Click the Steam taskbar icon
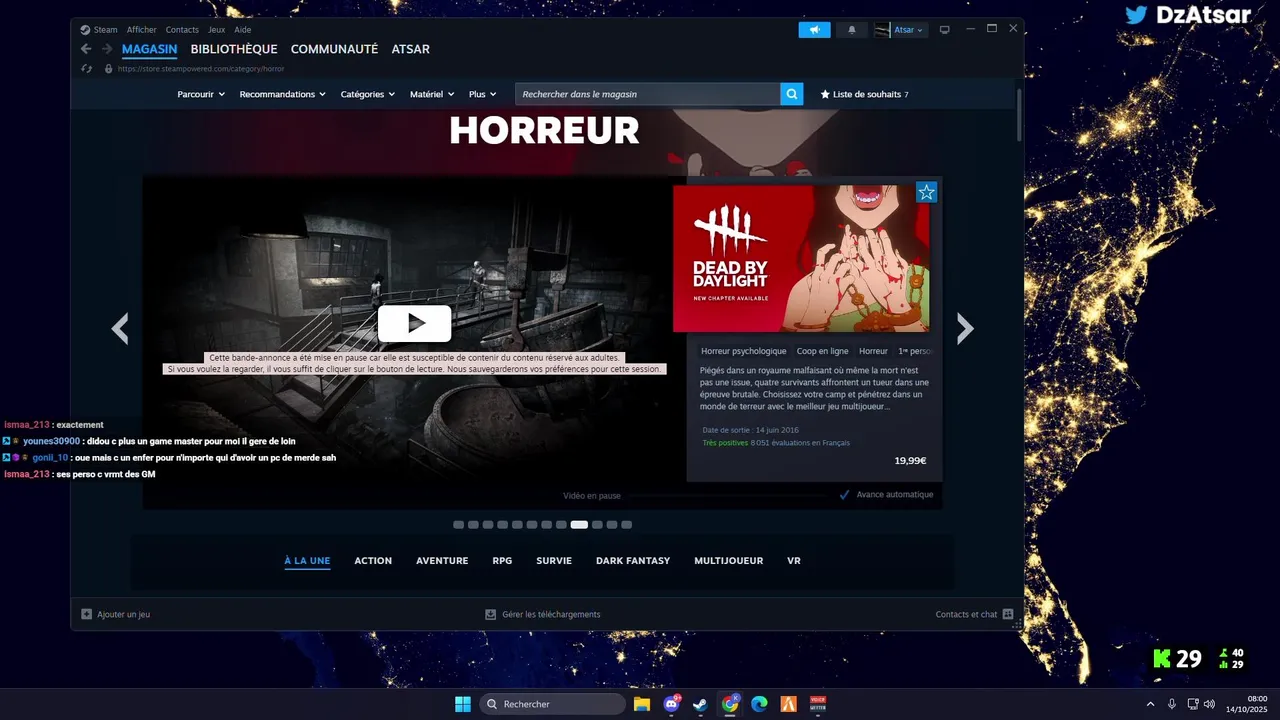The image size is (1280, 720). [x=700, y=704]
